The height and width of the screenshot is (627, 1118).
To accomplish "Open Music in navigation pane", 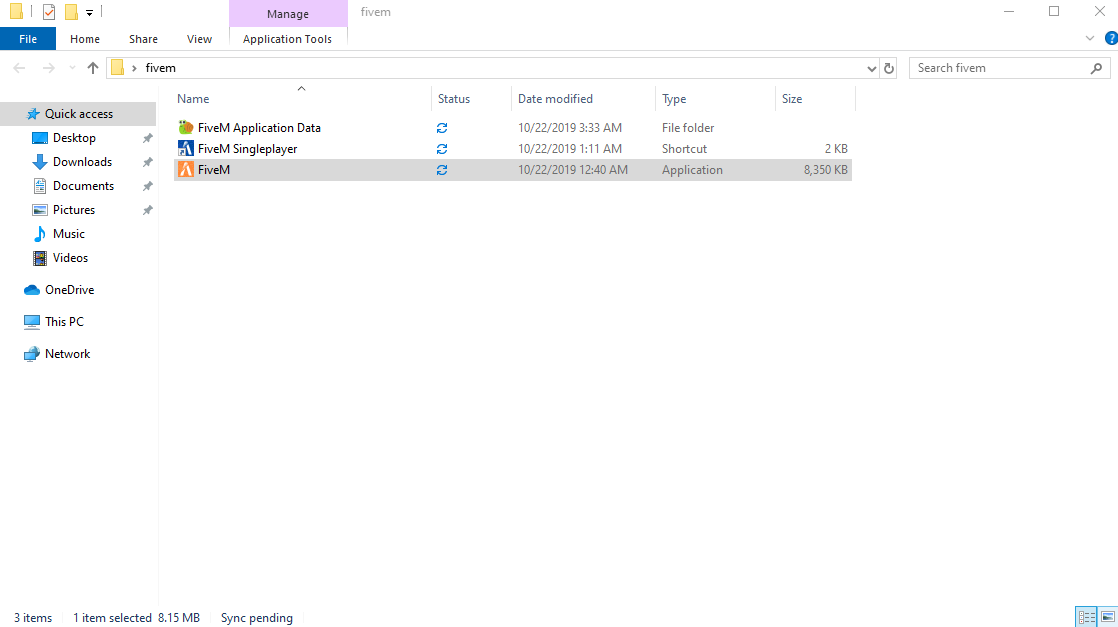I will tap(68, 234).
